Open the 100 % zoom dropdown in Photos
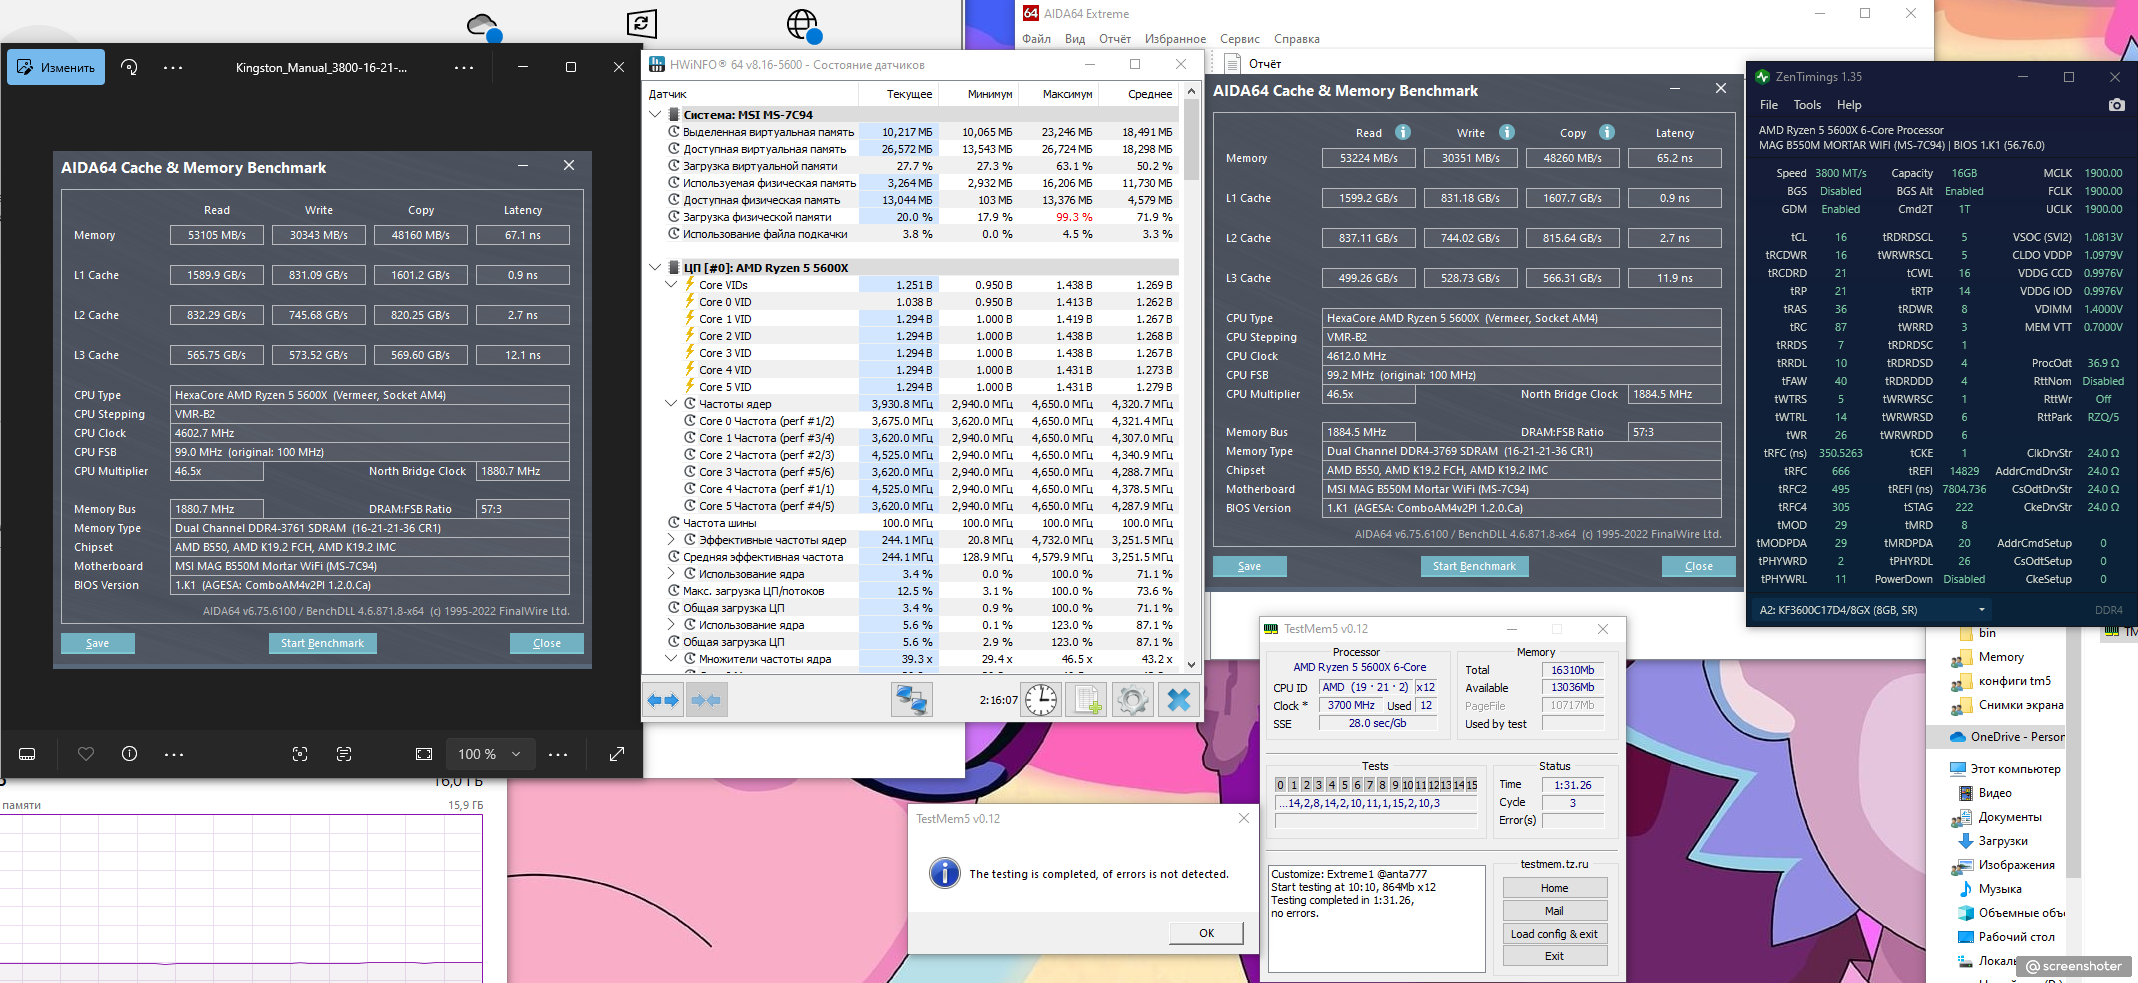The width and height of the screenshot is (2138, 983). click(x=489, y=754)
